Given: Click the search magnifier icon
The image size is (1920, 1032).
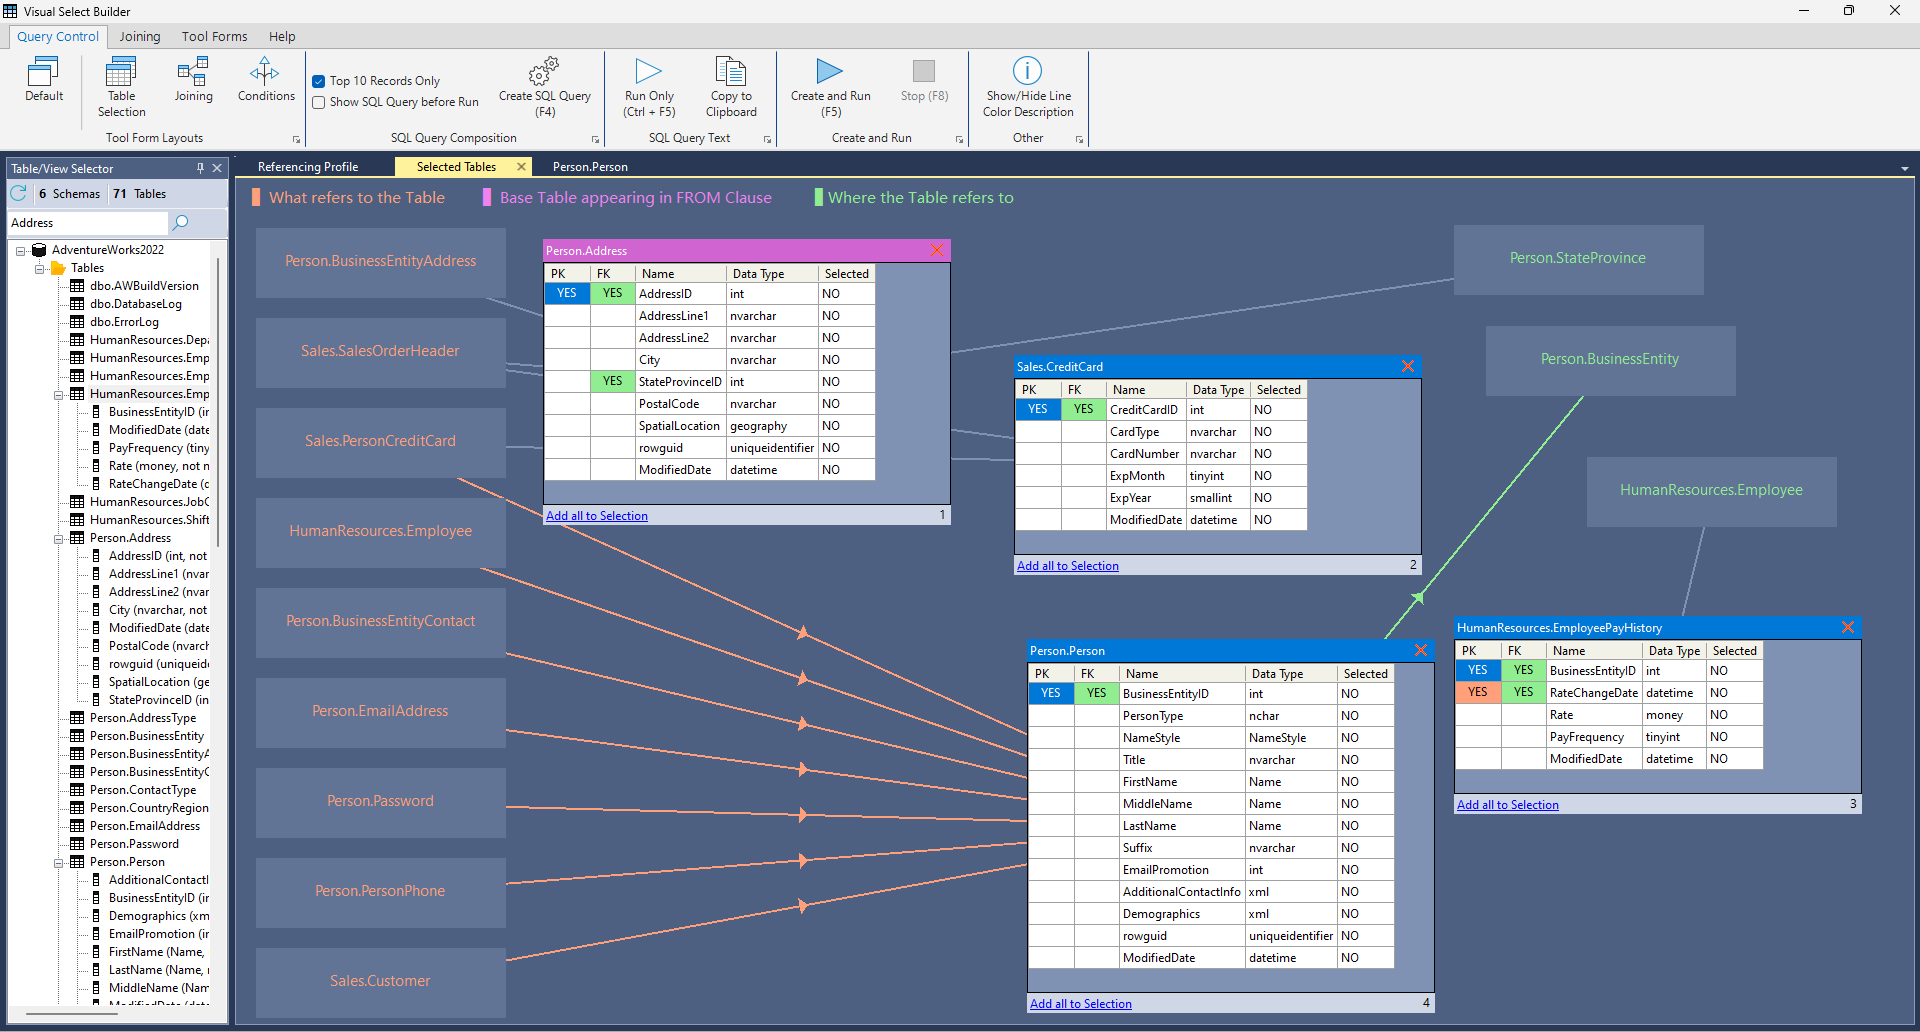Looking at the screenshot, I should (x=181, y=222).
